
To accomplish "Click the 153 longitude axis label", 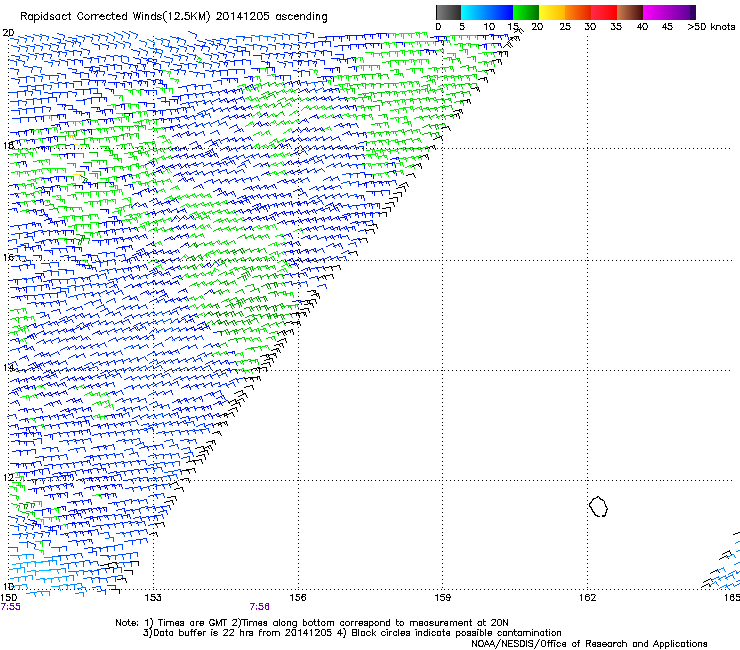I will (x=153, y=598).
